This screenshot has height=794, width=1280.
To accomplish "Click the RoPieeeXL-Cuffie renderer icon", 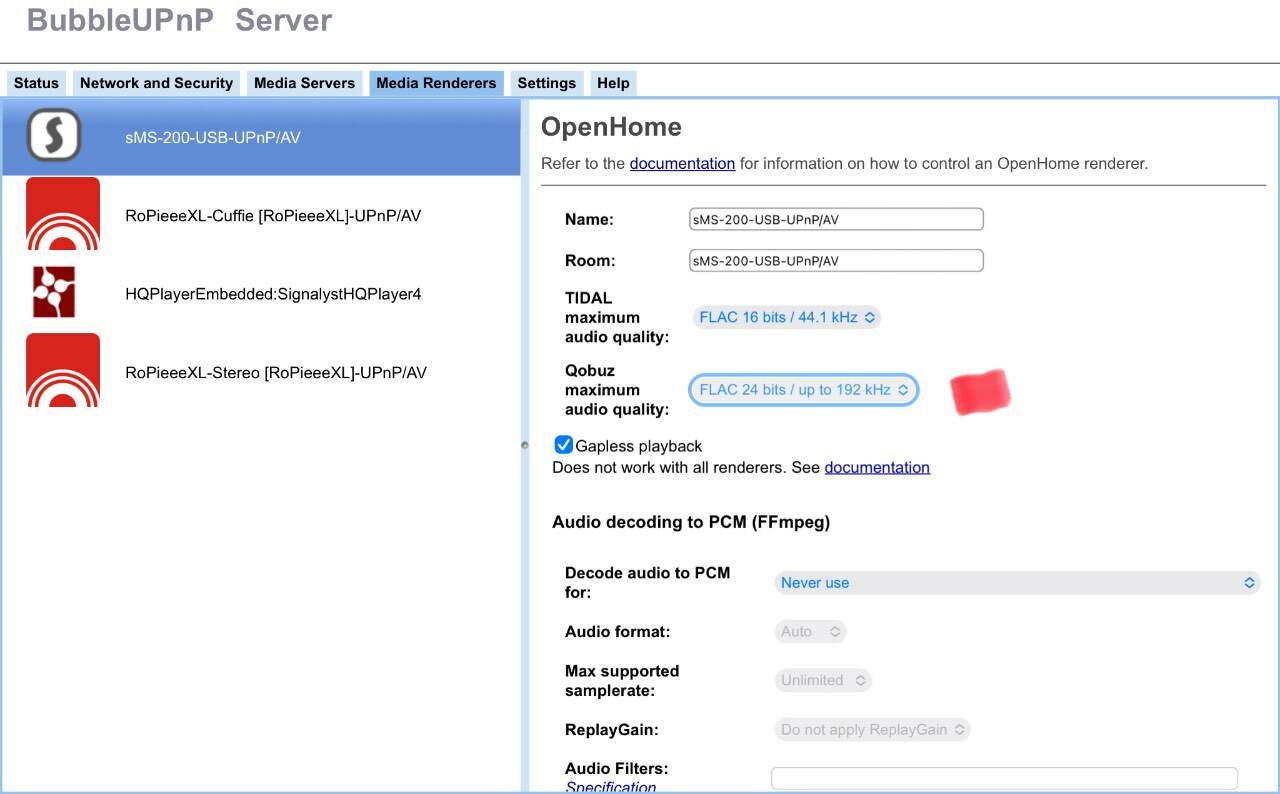I will [63, 214].
